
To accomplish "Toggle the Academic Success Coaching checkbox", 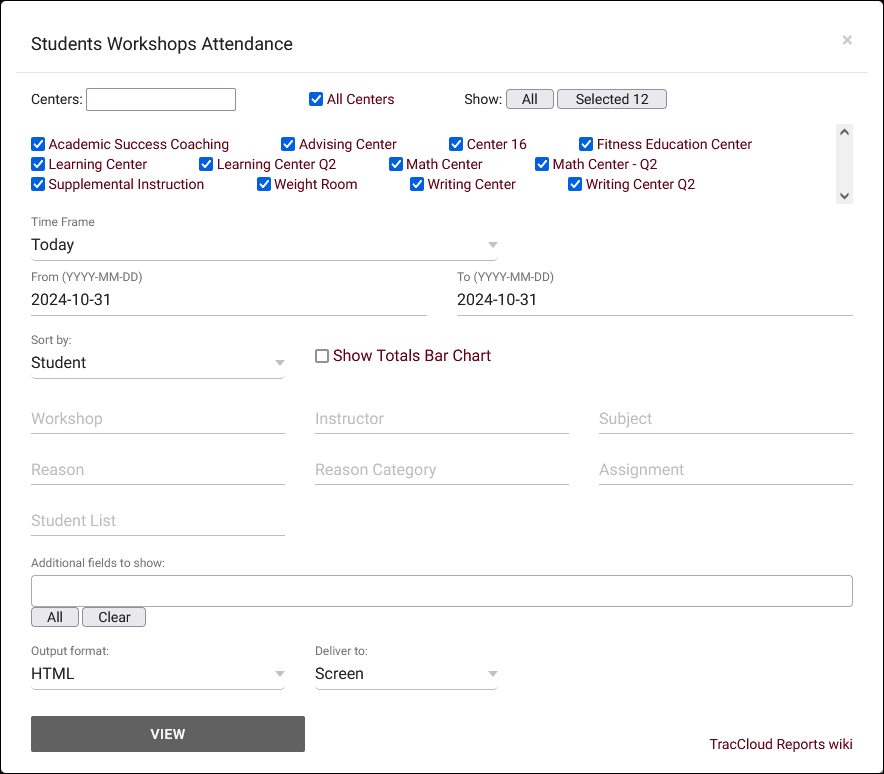I will pyautogui.click(x=38, y=144).
